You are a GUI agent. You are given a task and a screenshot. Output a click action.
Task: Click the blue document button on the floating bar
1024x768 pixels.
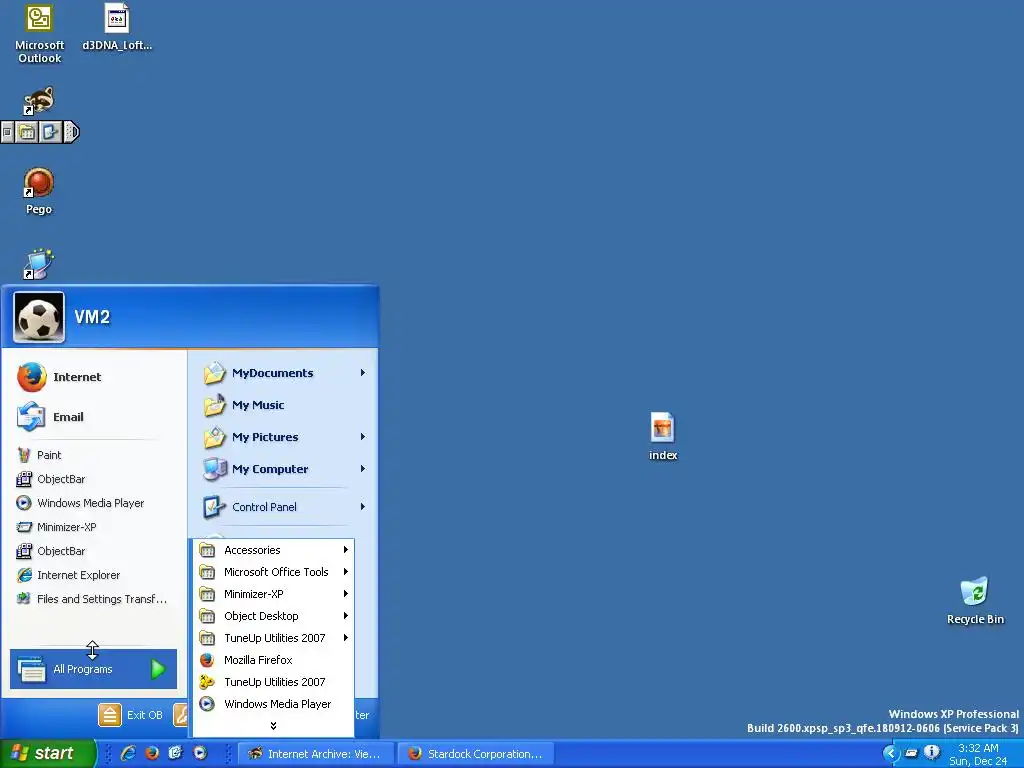tap(50, 133)
